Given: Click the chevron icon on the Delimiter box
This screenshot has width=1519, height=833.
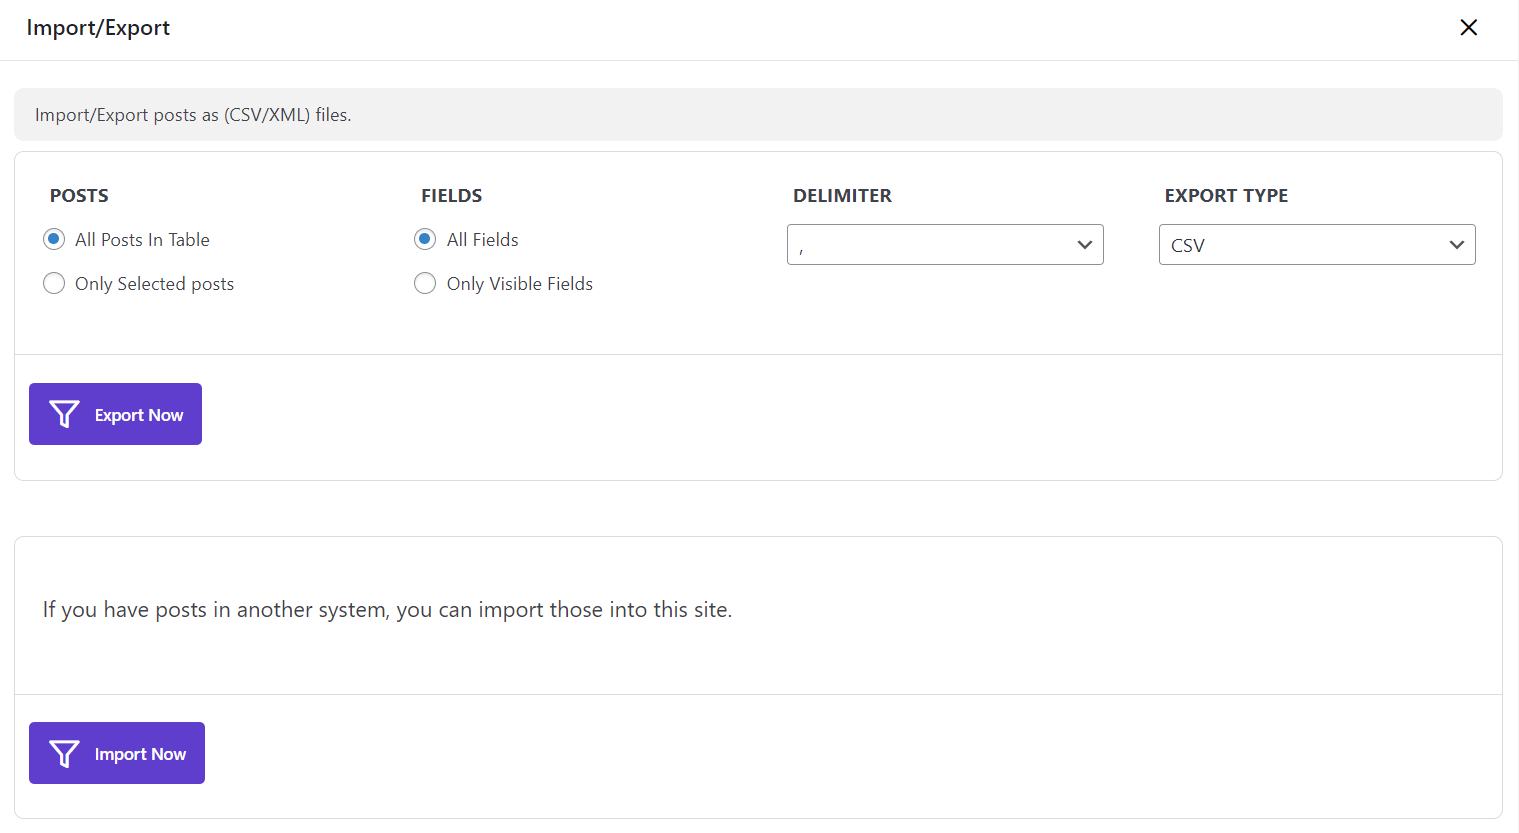Looking at the screenshot, I should (1084, 244).
